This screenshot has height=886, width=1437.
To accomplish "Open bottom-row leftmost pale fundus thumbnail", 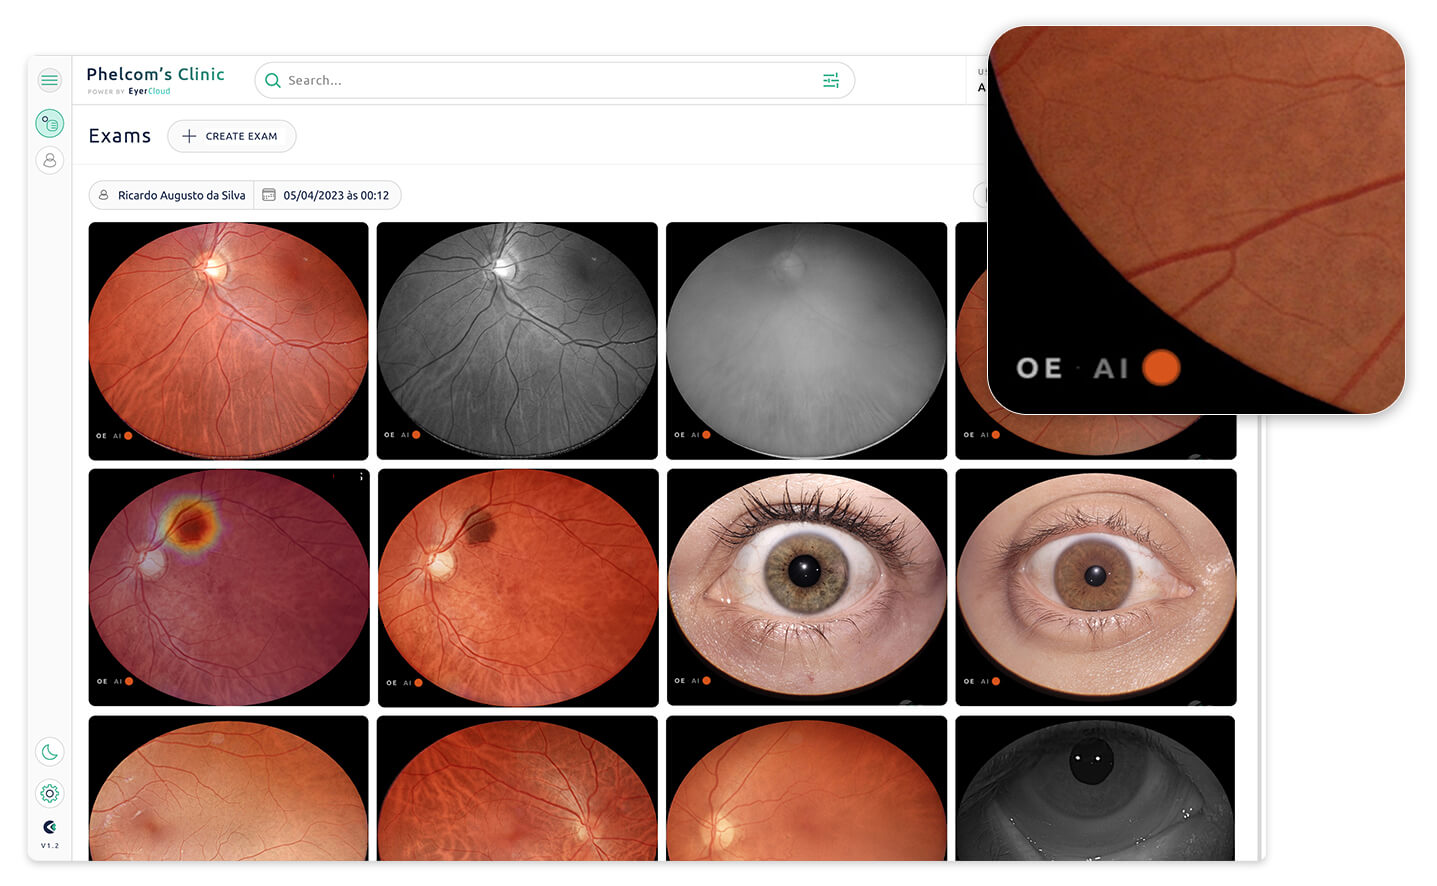I will (x=228, y=788).
